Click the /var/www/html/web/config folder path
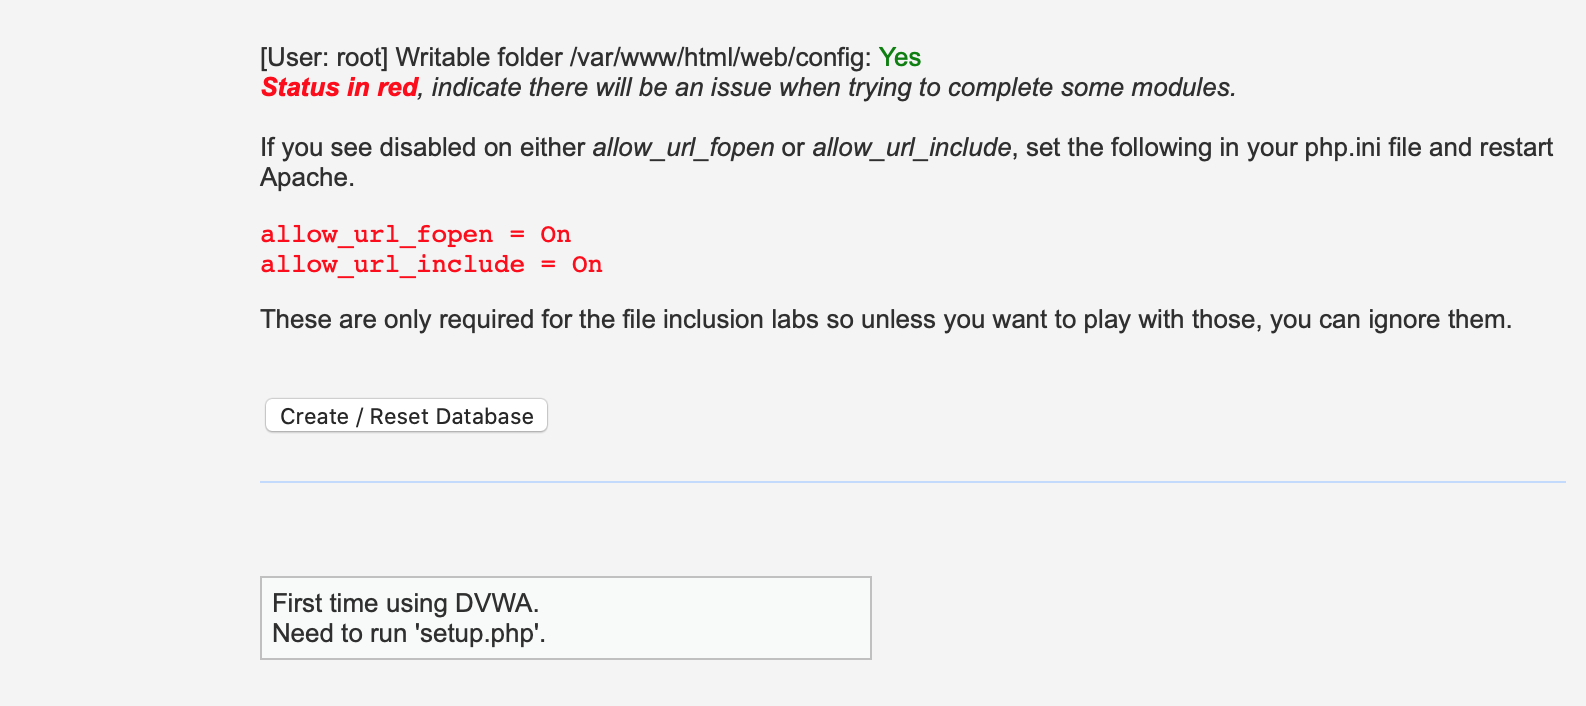Image resolution: width=1586 pixels, height=706 pixels. (x=720, y=58)
